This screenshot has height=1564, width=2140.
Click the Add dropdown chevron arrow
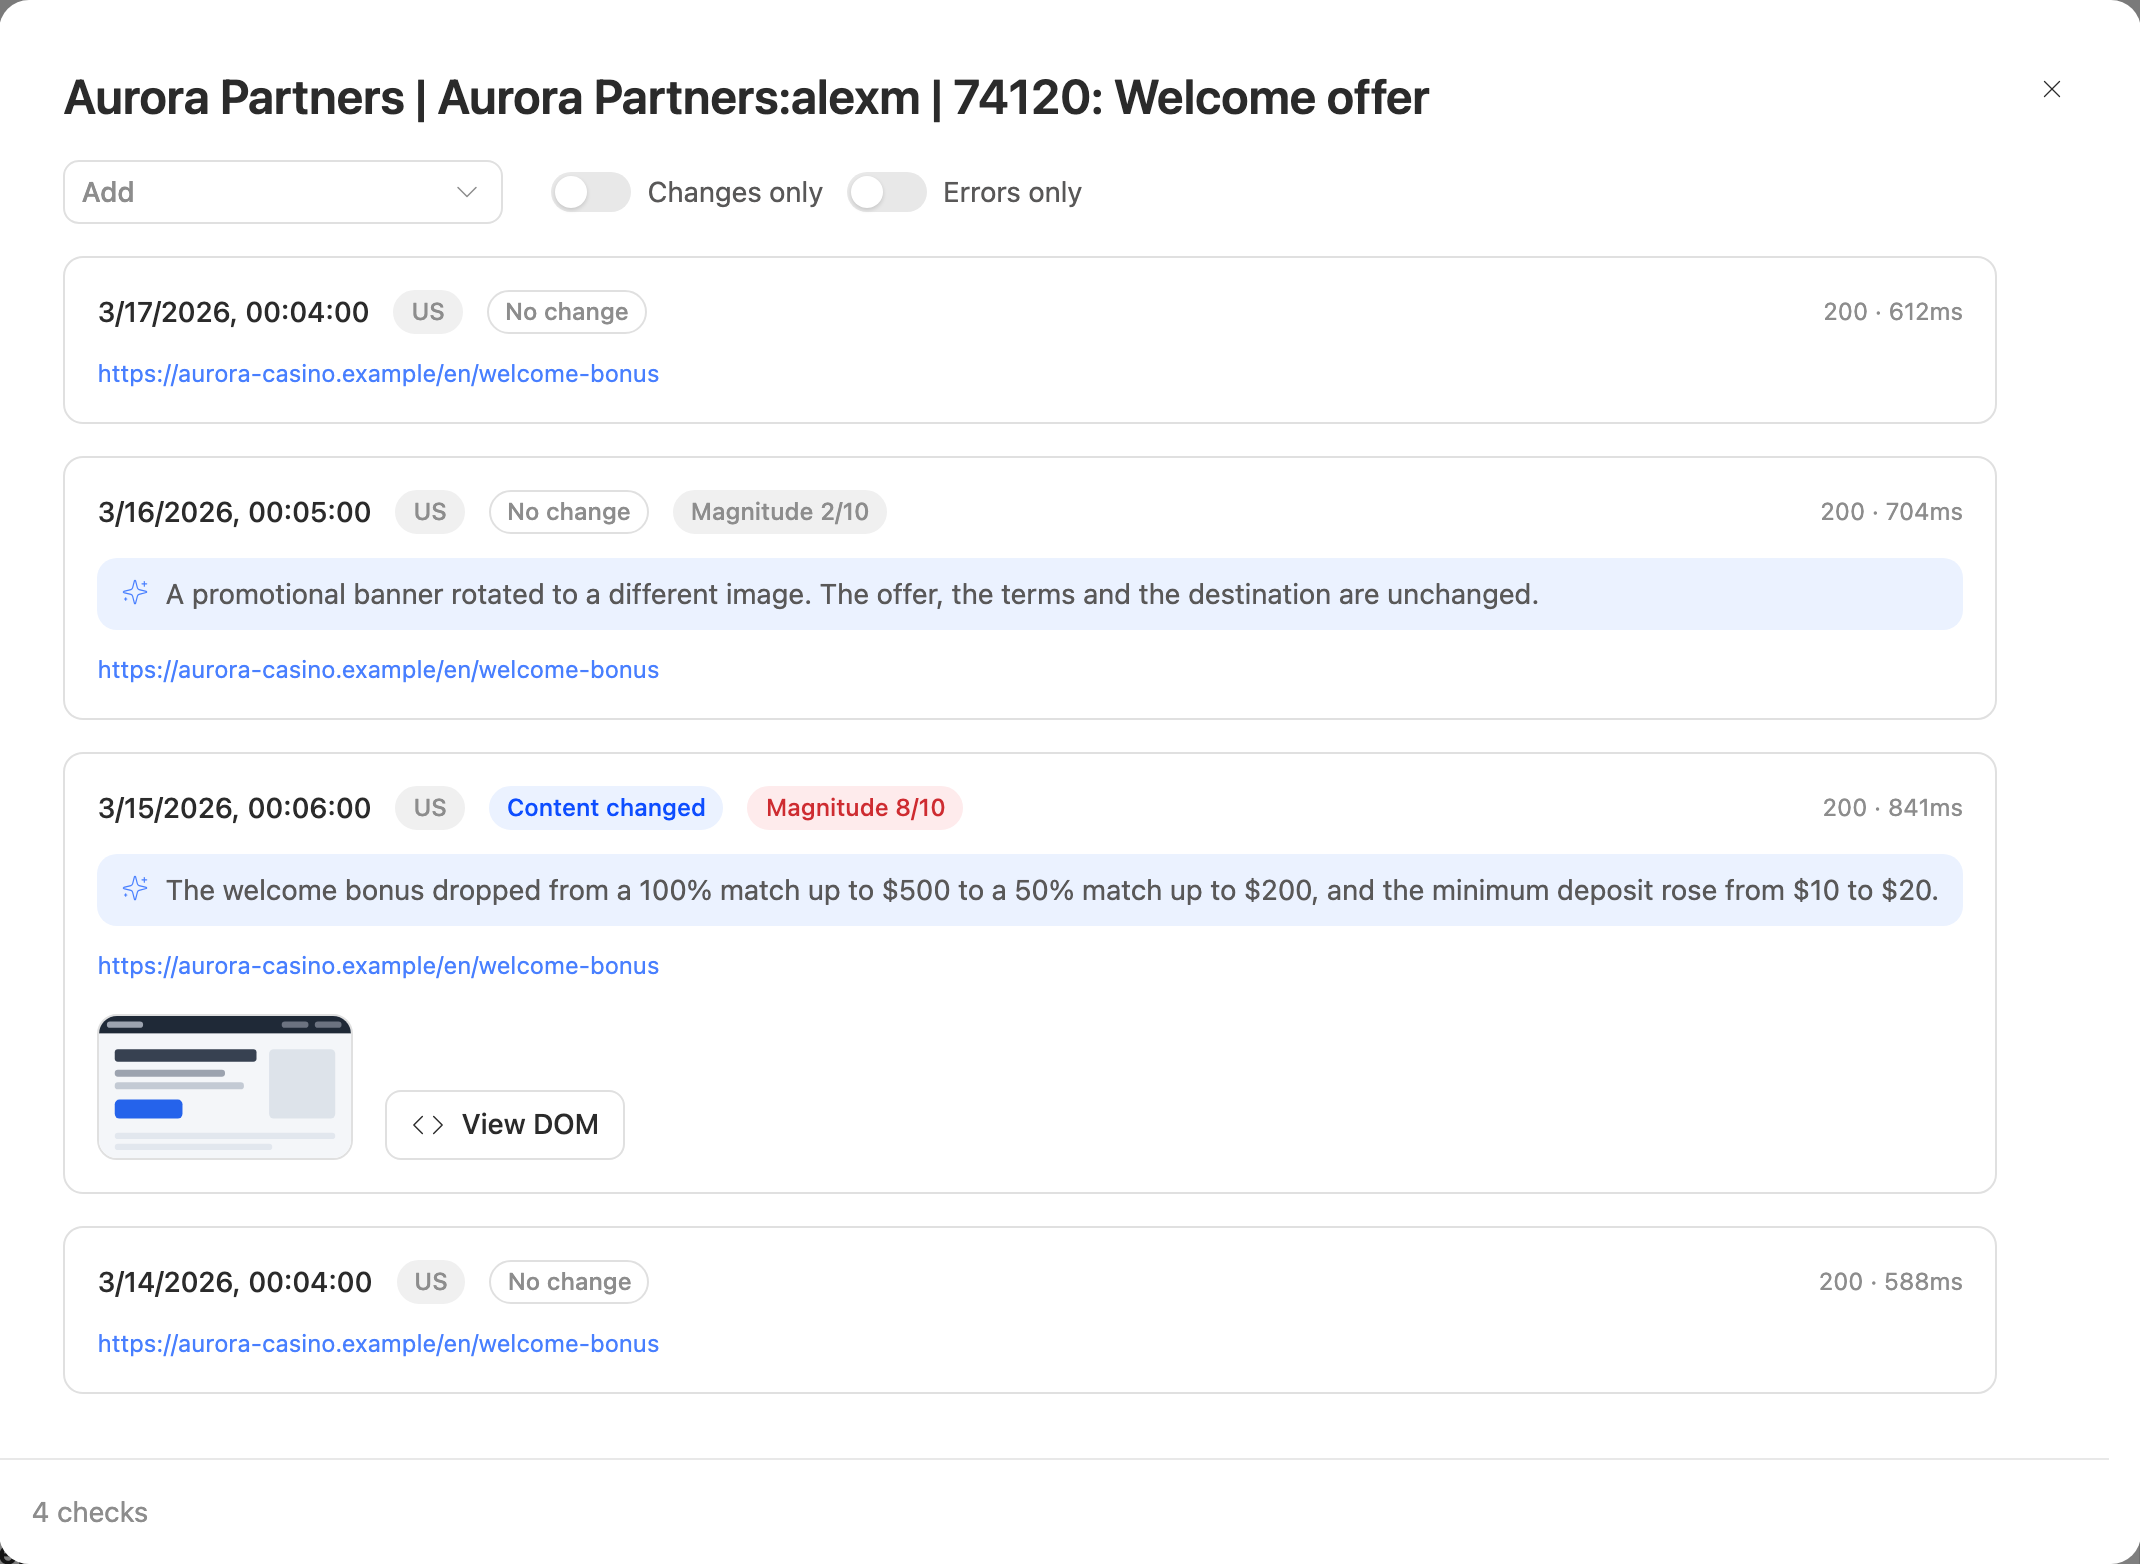[x=466, y=192]
